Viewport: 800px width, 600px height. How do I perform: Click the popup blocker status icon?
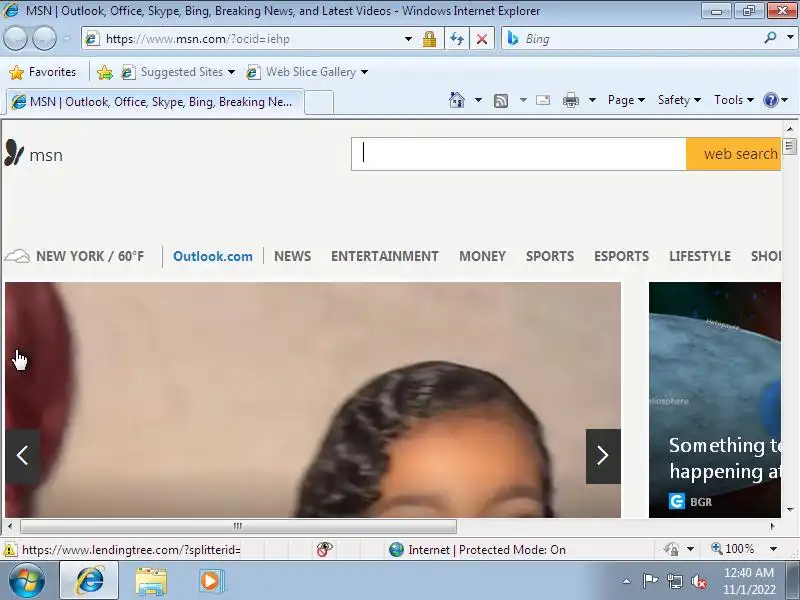coord(324,549)
